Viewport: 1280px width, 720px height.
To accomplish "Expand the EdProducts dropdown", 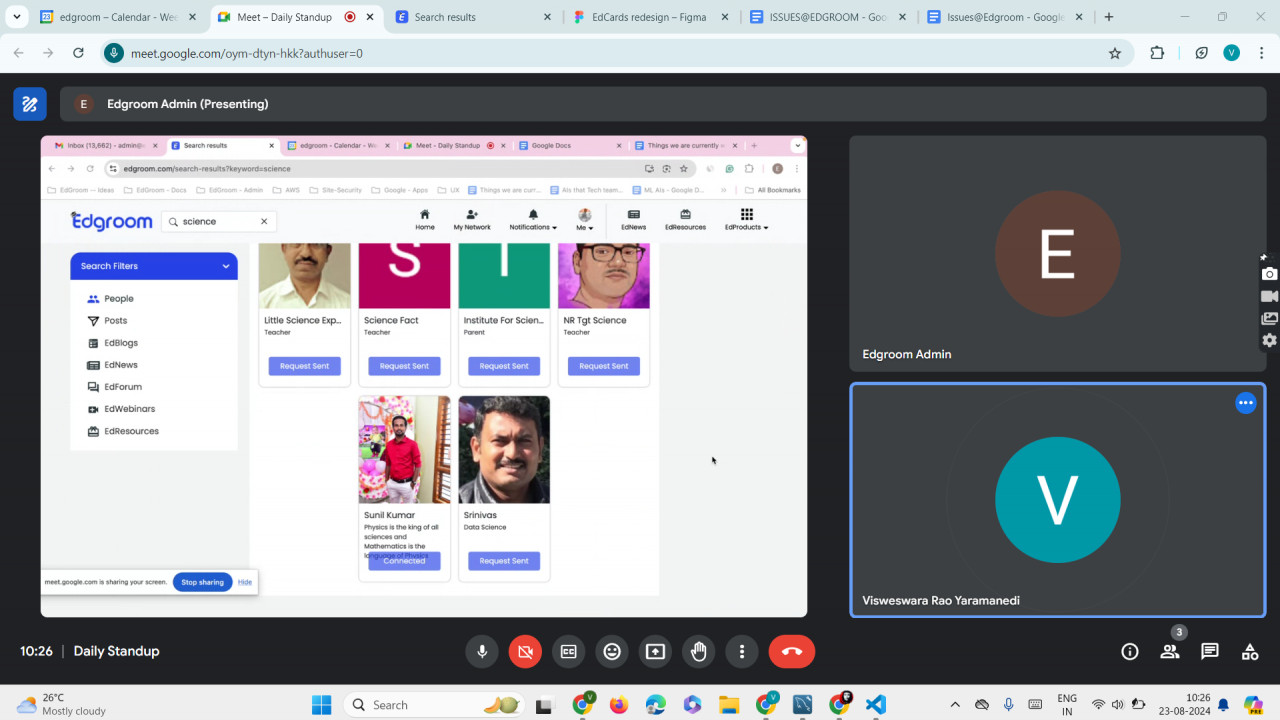I will [x=746, y=220].
